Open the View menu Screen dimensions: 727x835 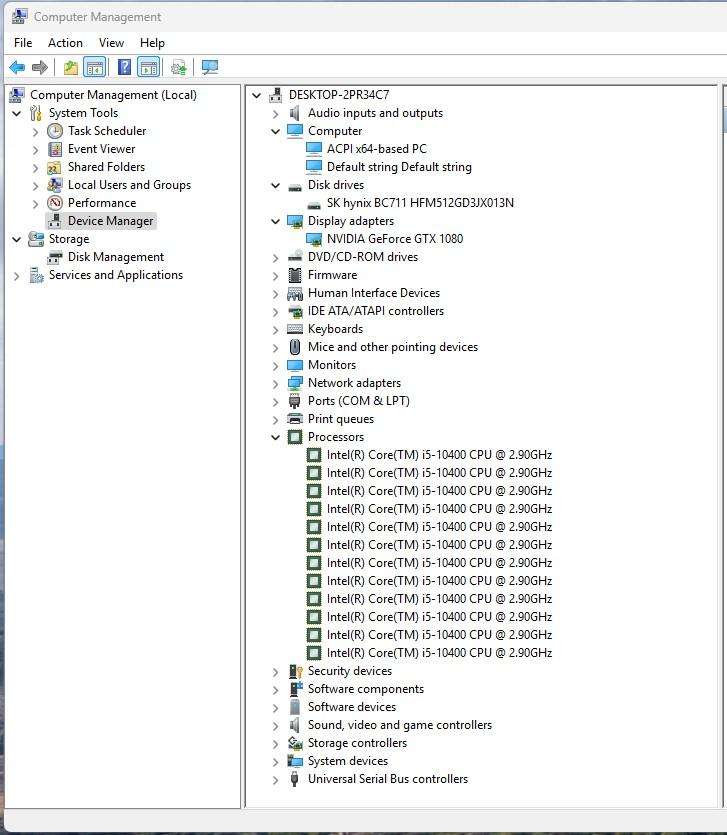tap(111, 43)
